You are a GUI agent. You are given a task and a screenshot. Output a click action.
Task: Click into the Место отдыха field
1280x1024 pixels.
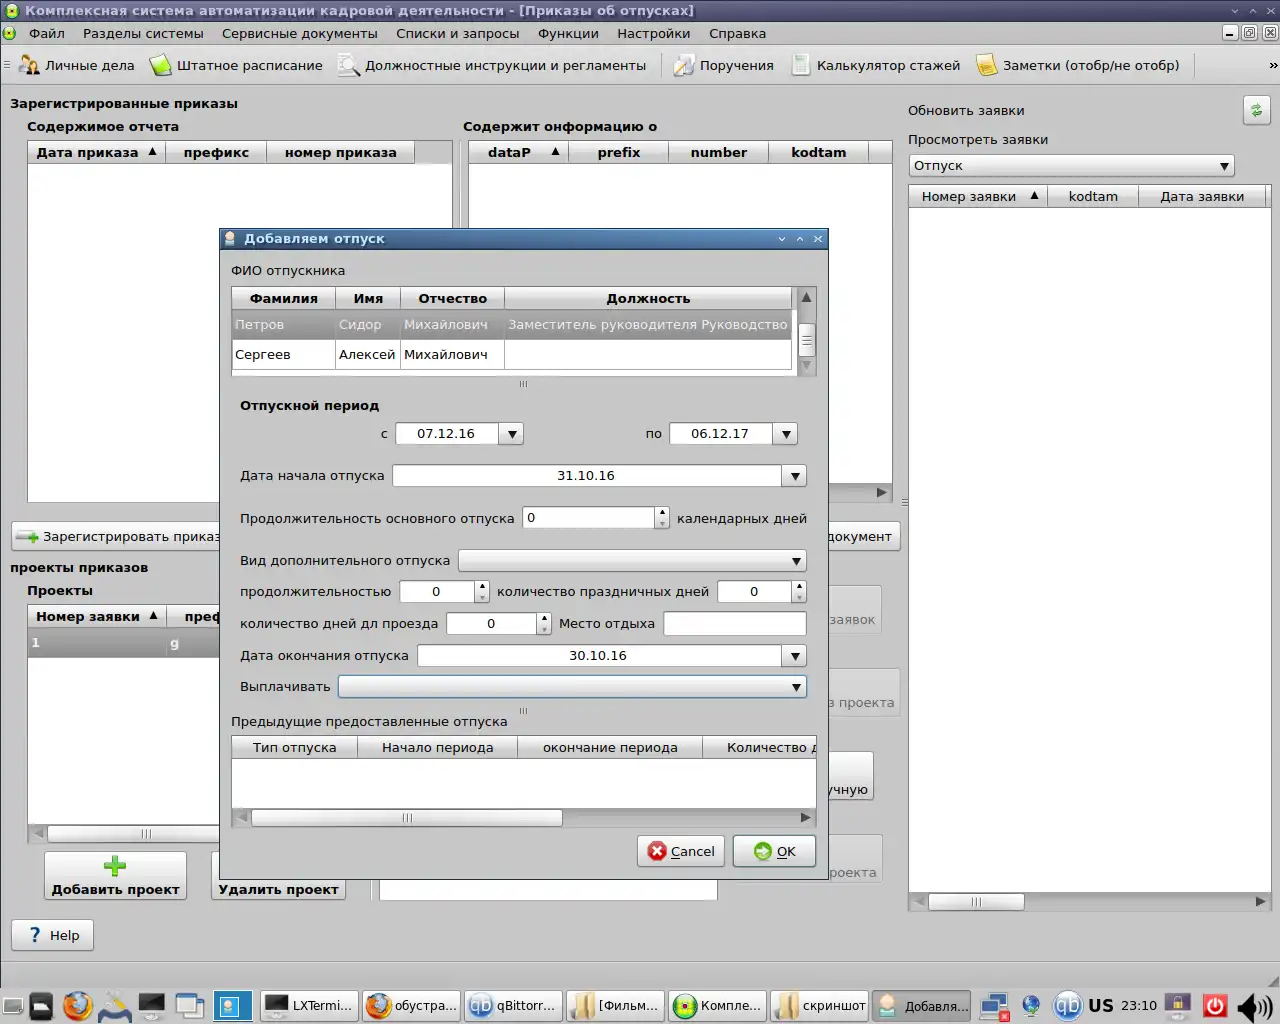point(735,624)
